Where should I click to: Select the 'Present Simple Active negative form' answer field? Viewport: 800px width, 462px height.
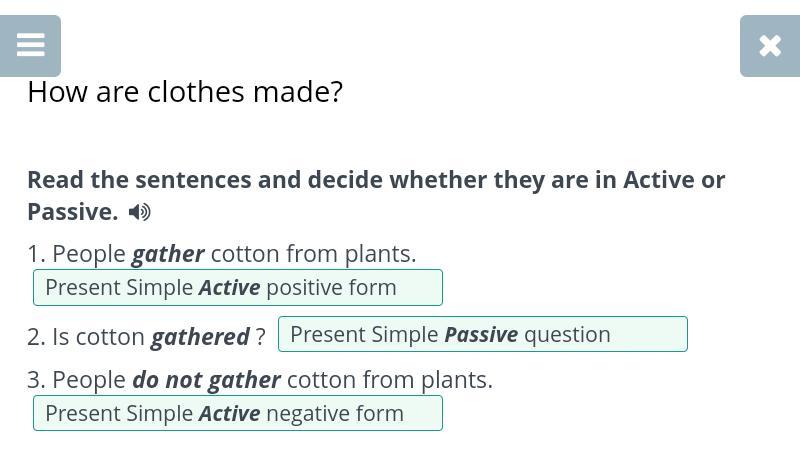237,413
